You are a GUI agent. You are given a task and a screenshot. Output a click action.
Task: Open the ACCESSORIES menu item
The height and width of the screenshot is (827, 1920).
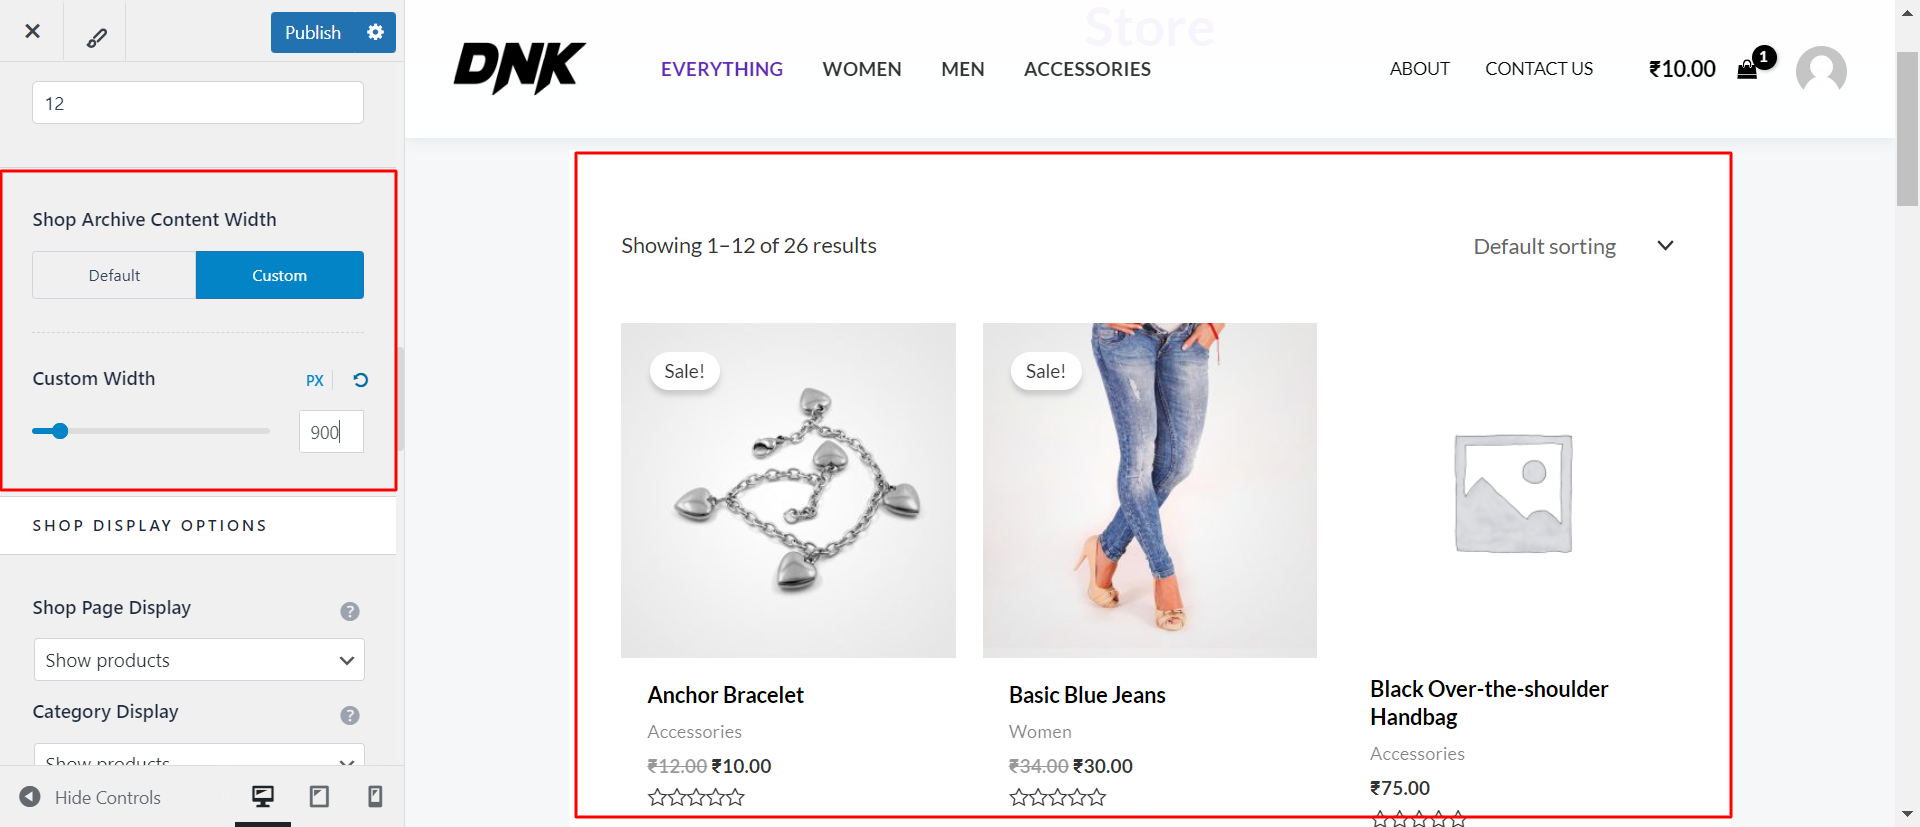point(1087,69)
